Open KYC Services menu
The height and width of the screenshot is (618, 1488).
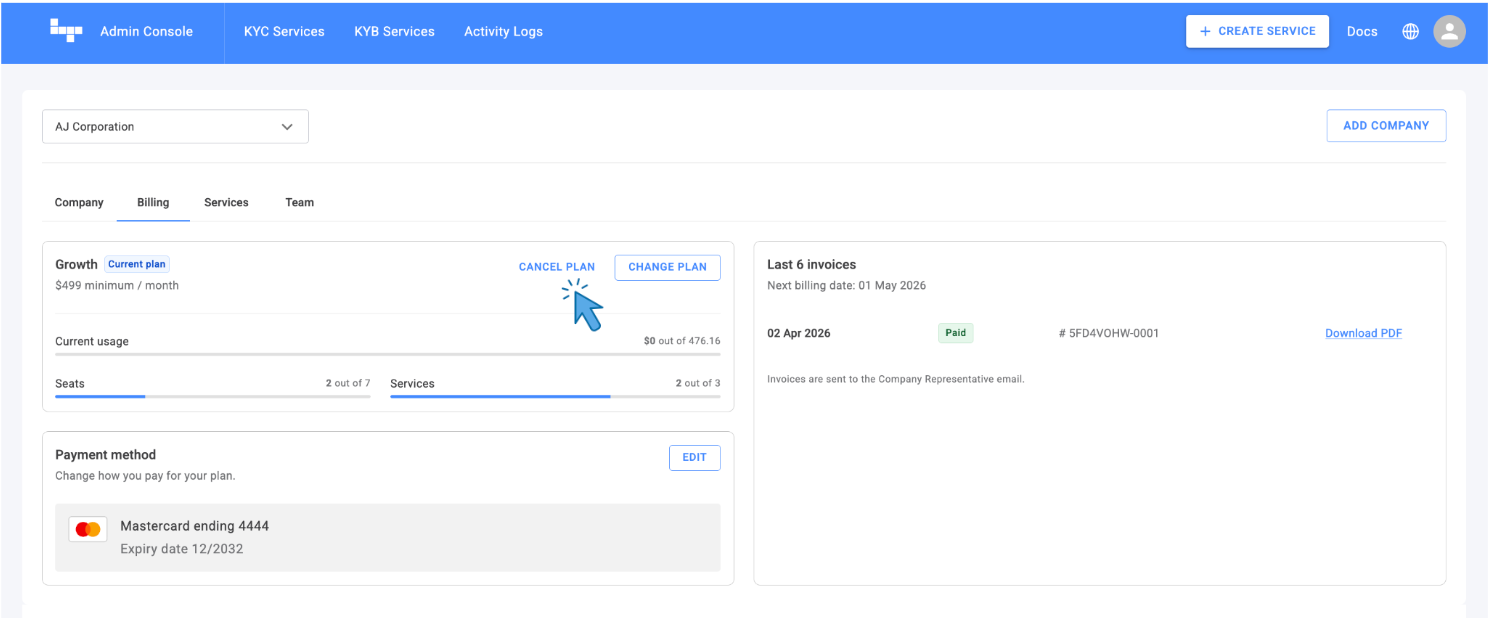[x=284, y=31]
